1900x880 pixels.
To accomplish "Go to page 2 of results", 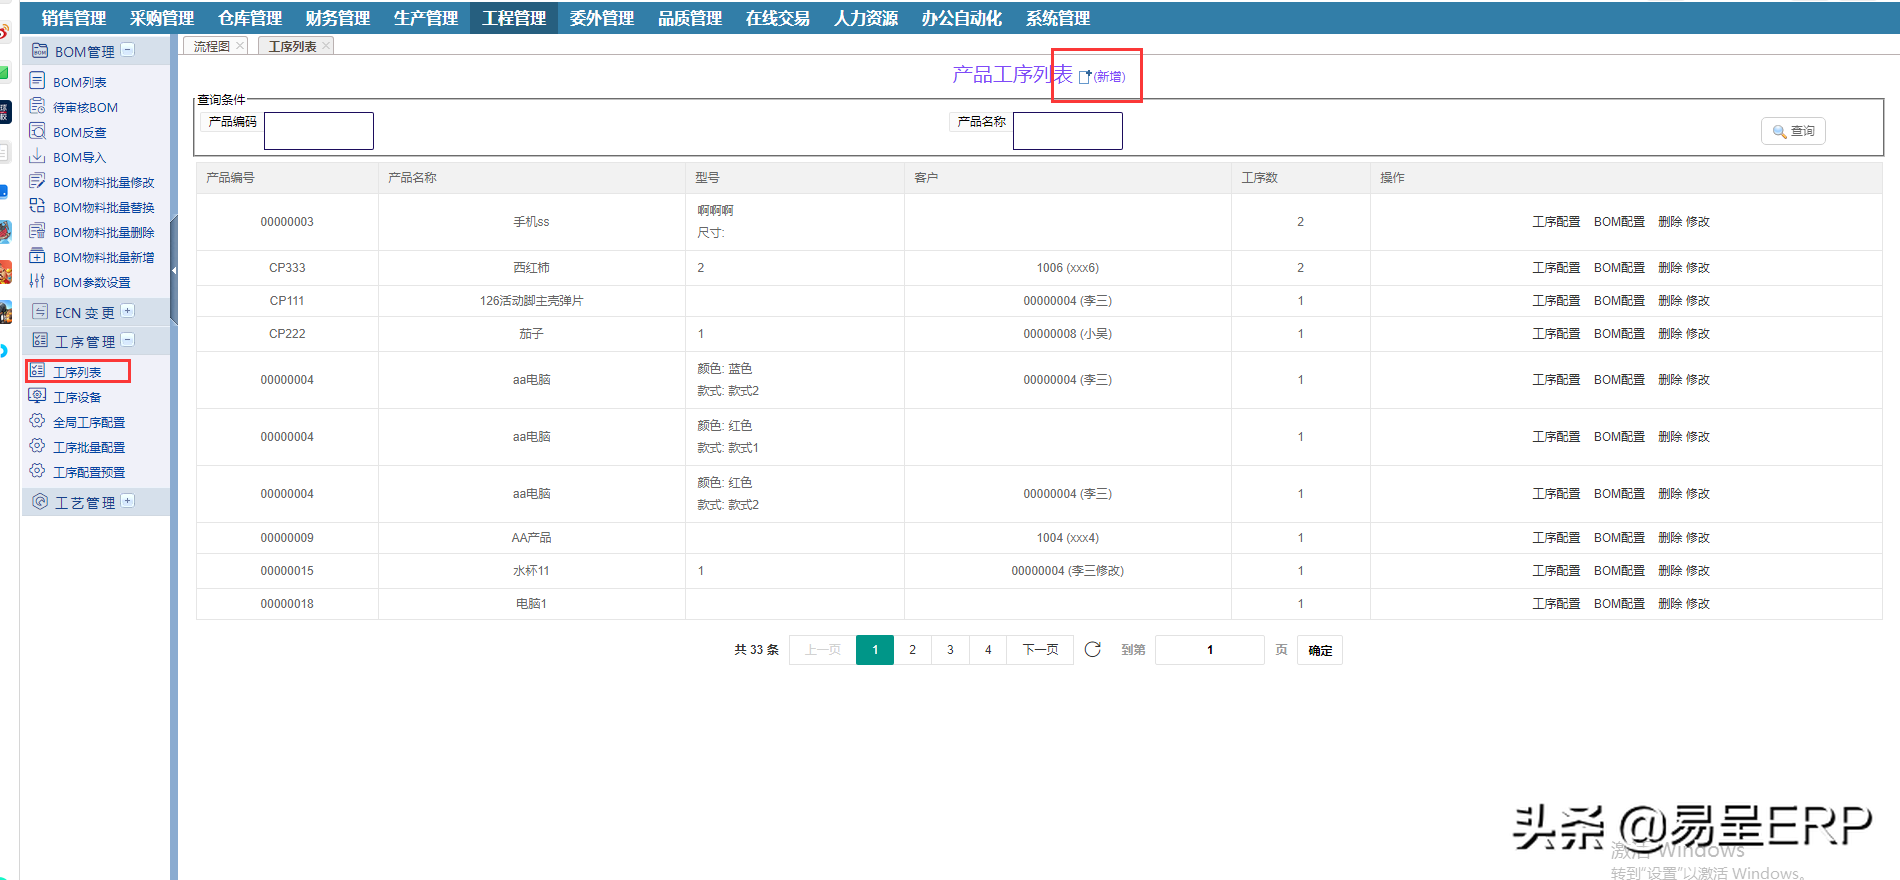I will tap(912, 650).
